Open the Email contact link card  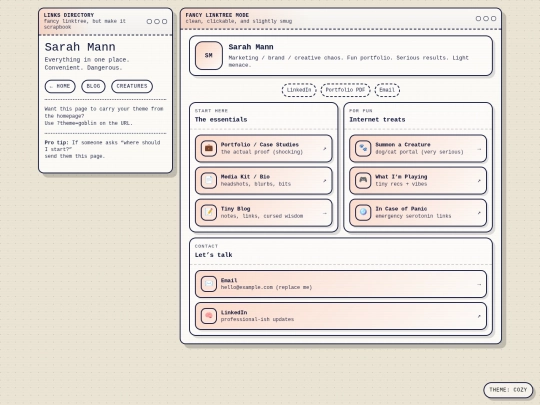pyautogui.click(x=341, y=284)
